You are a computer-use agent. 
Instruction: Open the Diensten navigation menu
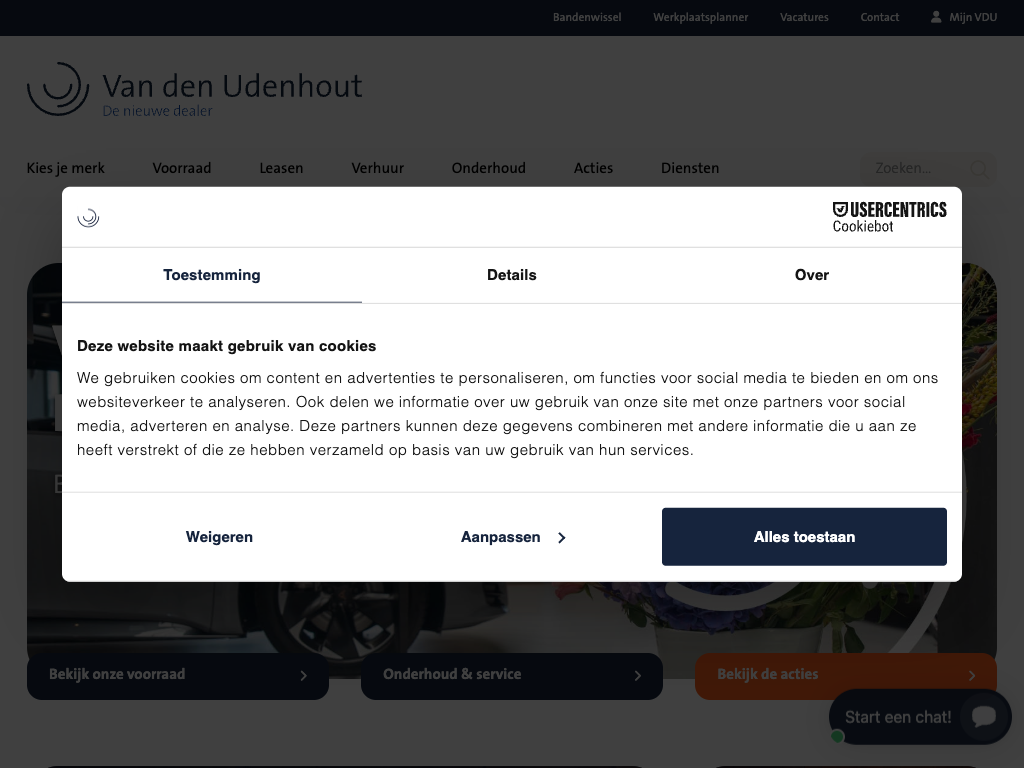coord(689,168)
